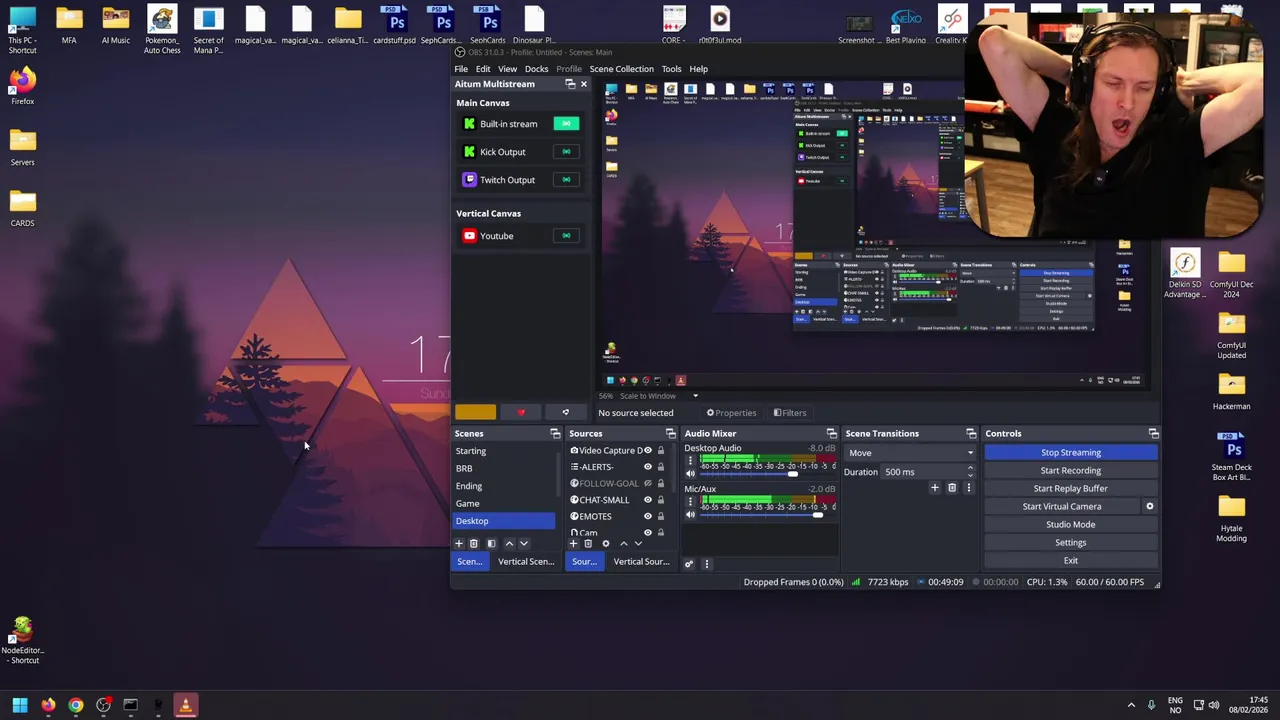
Task: Float the Audio Mixer dock popout icon
Action: [831, 434]
